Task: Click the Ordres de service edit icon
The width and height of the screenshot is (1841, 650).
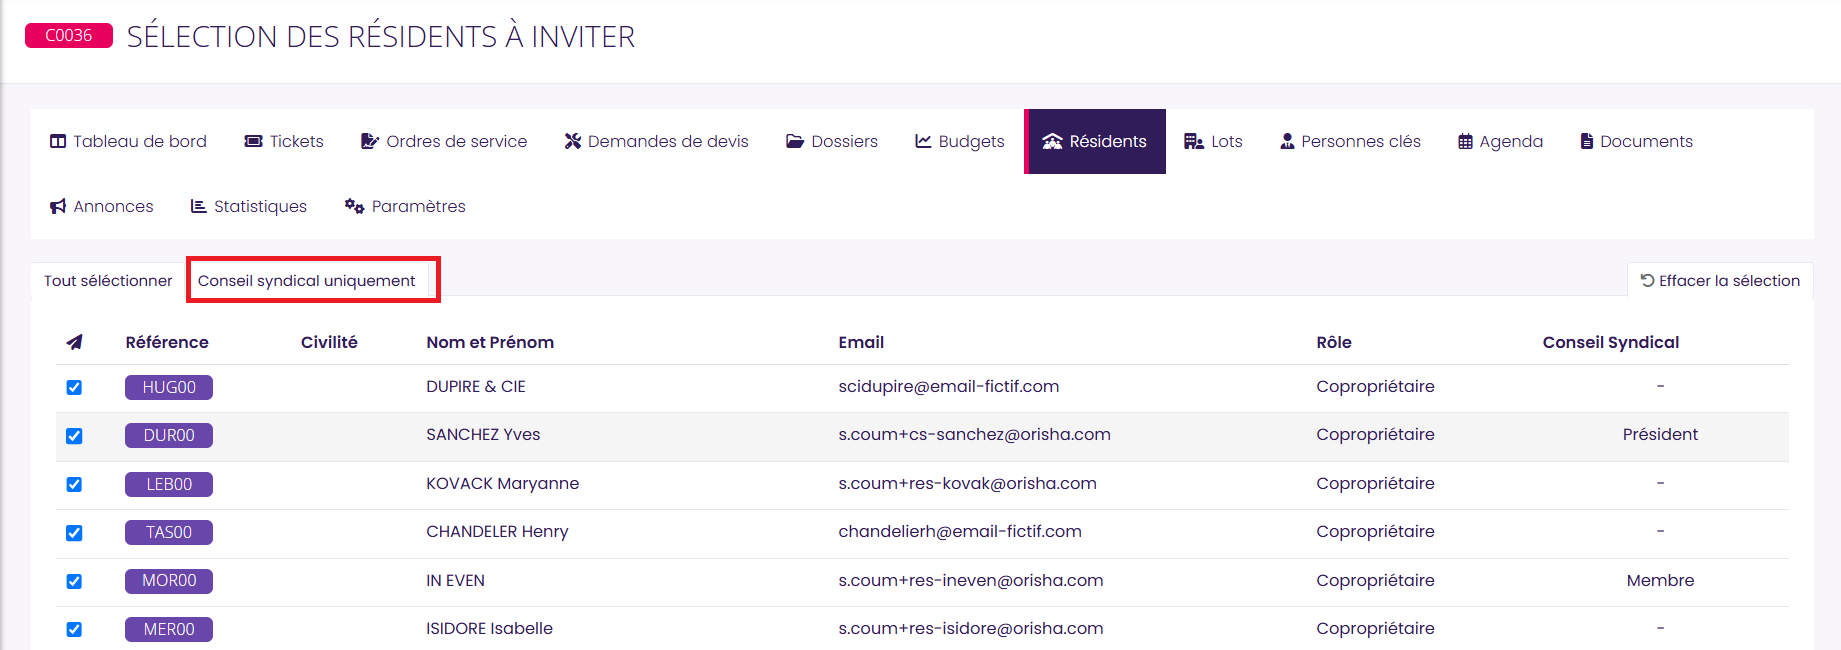Action: point(370,142)
